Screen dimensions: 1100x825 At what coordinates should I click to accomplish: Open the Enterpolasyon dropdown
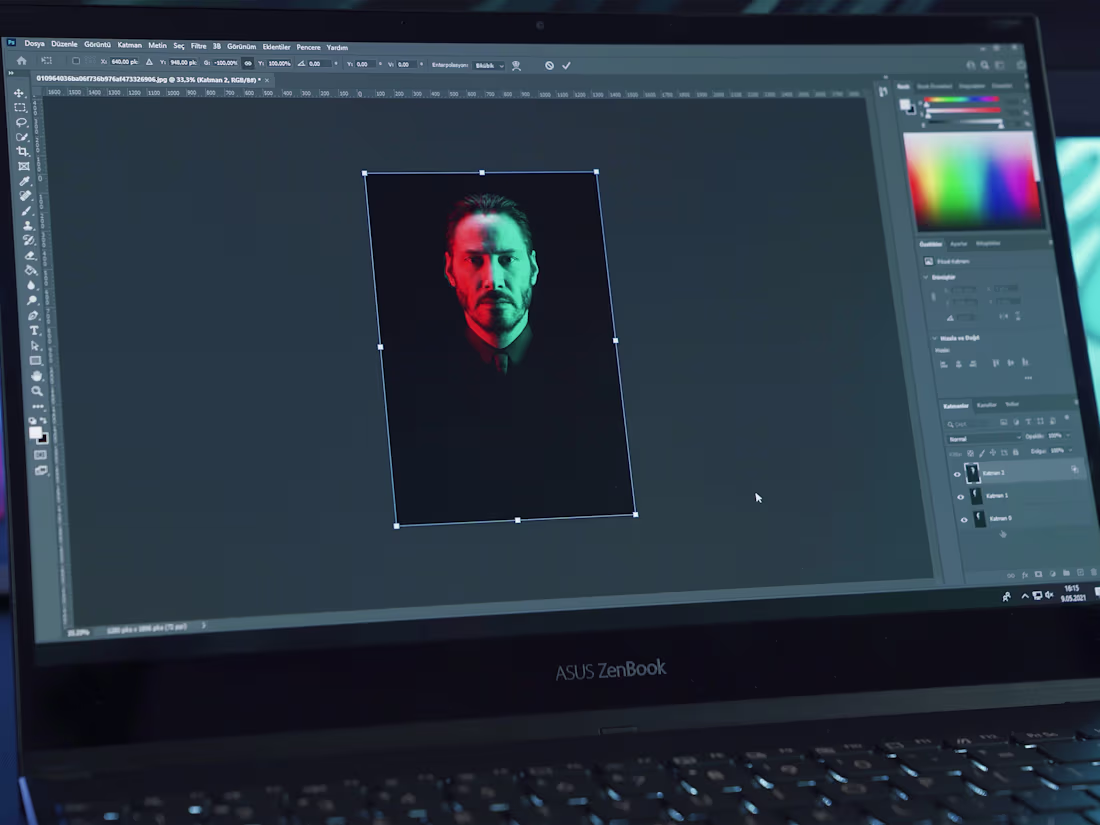(489, 65)
